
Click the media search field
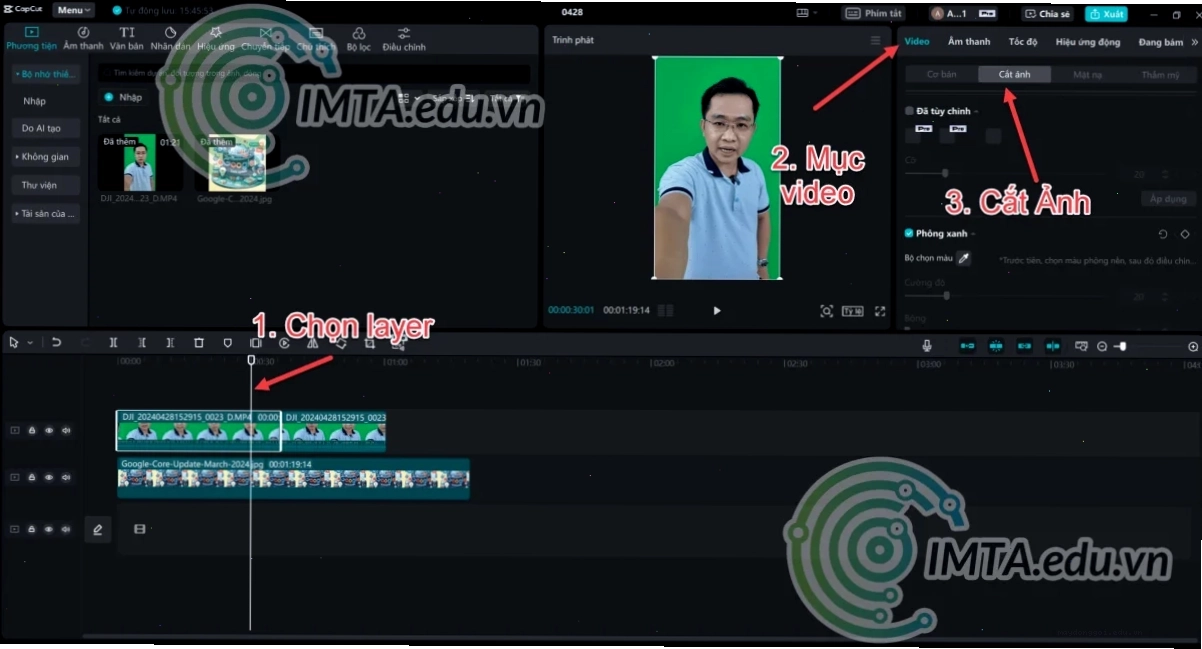click(x=314, y=74)
